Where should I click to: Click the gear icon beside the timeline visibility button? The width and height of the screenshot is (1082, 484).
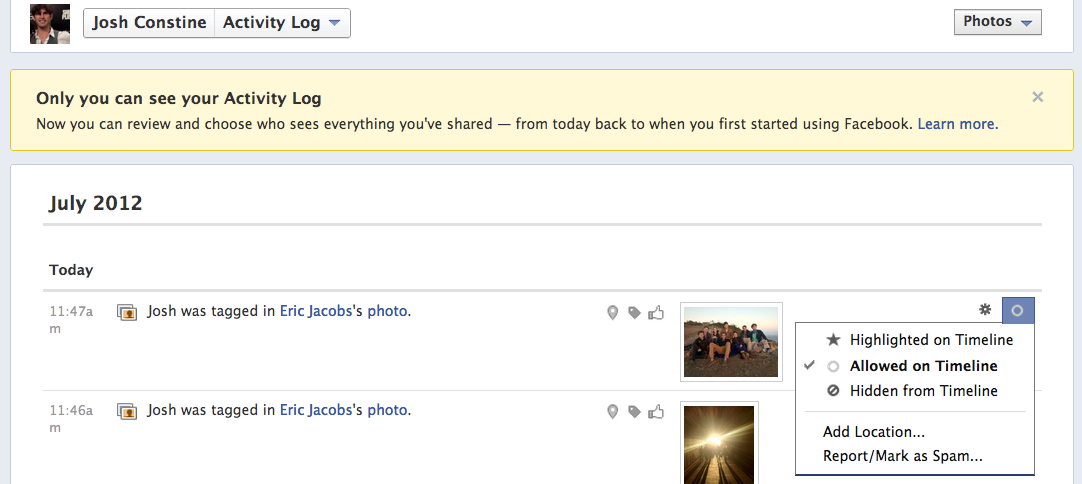985,310
